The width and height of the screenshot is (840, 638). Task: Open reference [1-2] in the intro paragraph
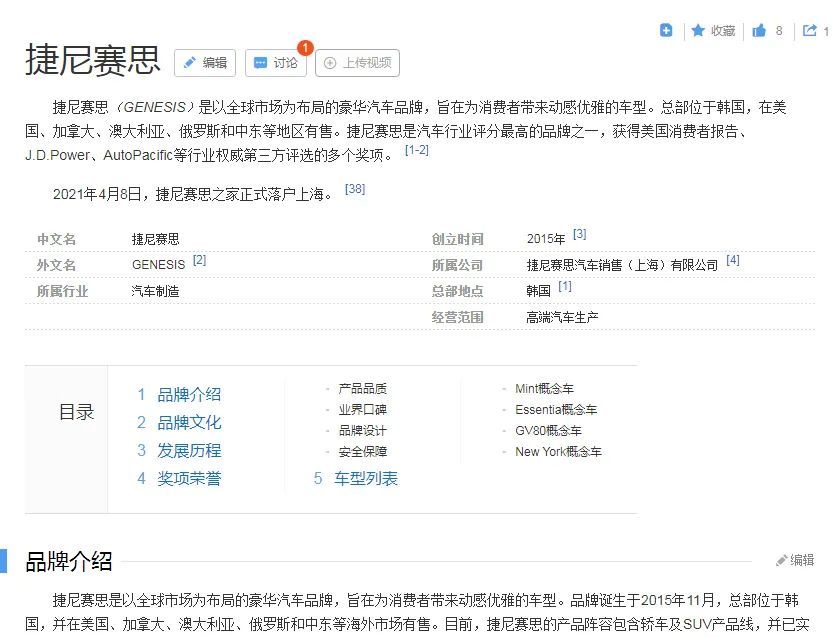pyautogui.click(x=417, y=151)
